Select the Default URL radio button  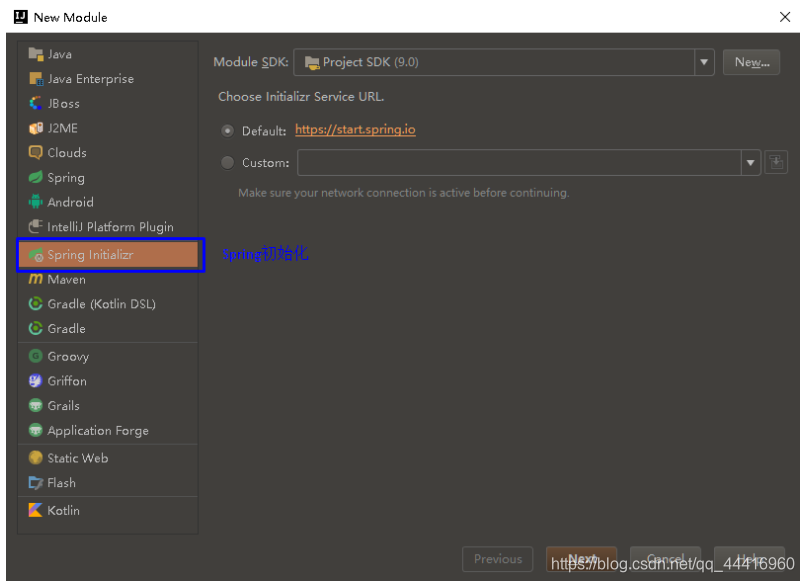point(227,131)
